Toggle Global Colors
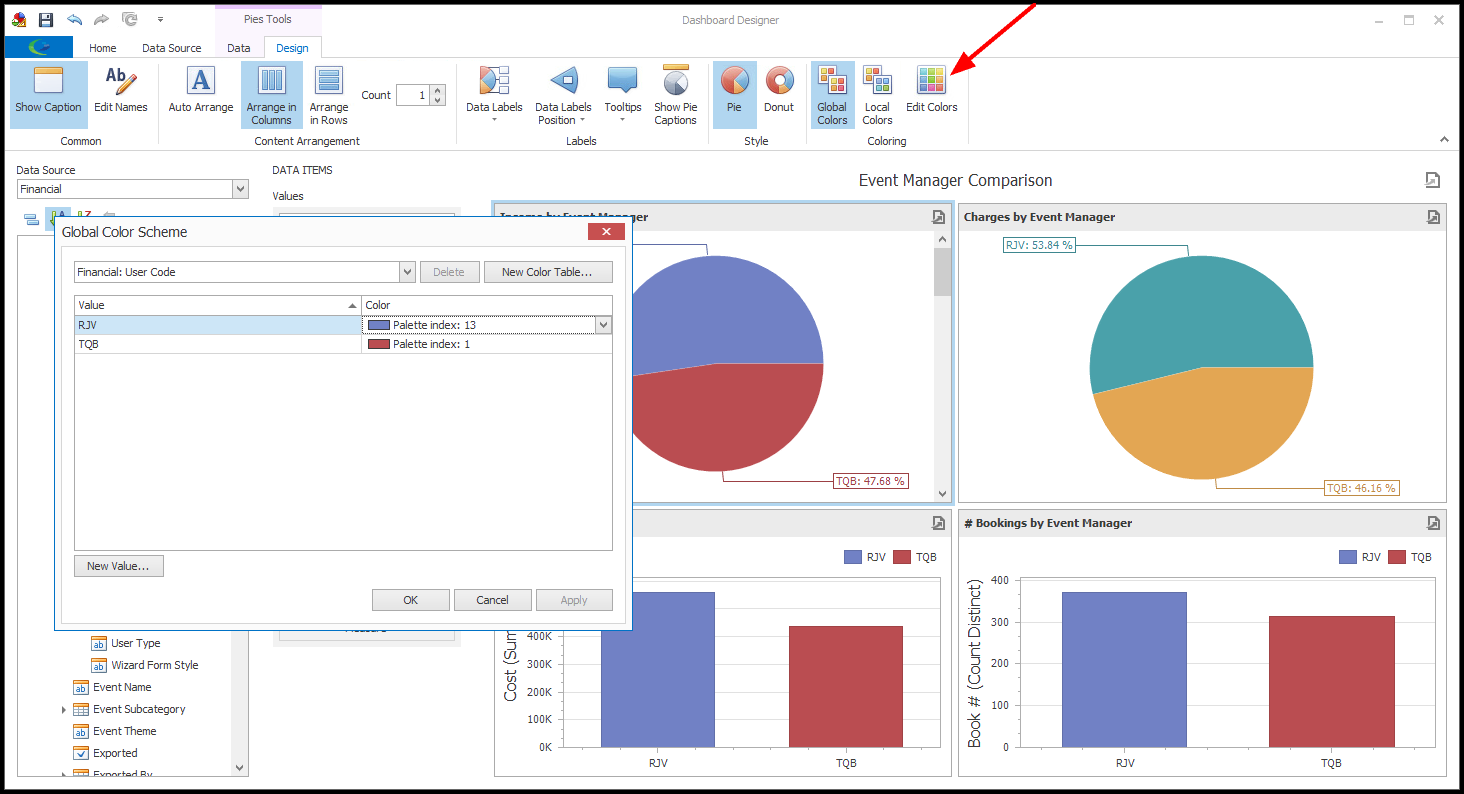 tap(832, 94)
